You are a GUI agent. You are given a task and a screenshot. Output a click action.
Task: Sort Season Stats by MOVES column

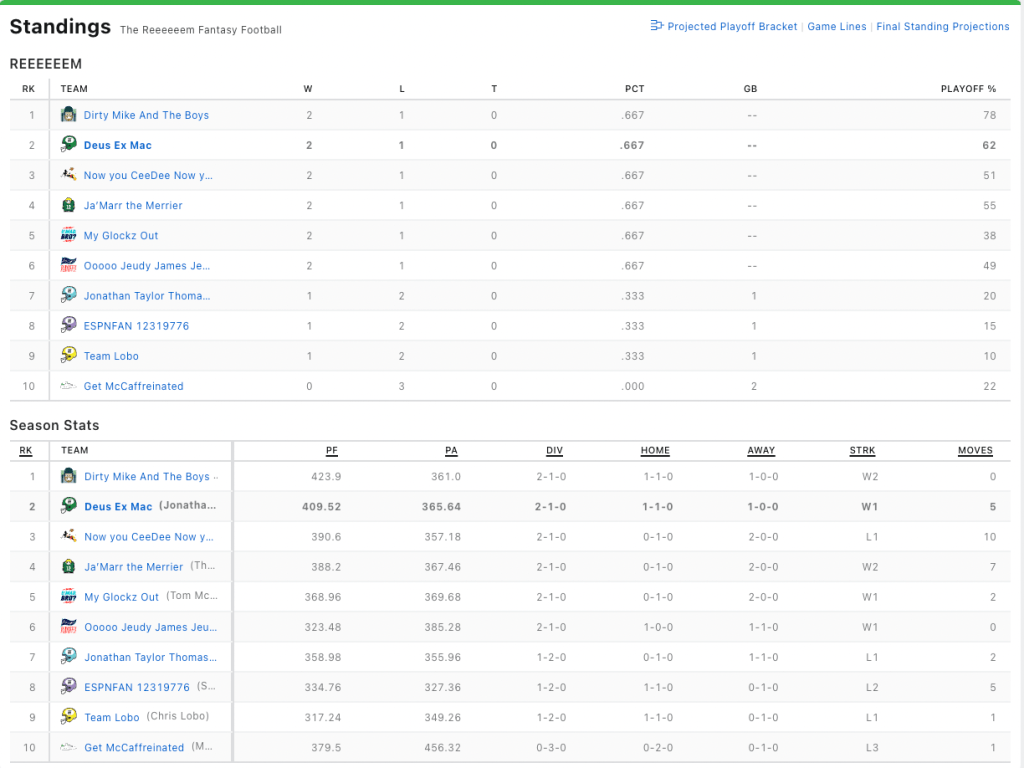pyautogui.click(x=975, y=450)
